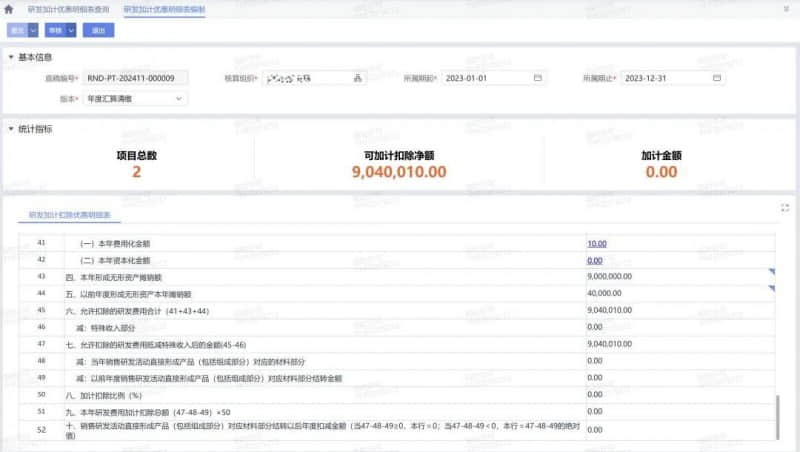
Task: Click row number 52
Action: coord(41,430)
